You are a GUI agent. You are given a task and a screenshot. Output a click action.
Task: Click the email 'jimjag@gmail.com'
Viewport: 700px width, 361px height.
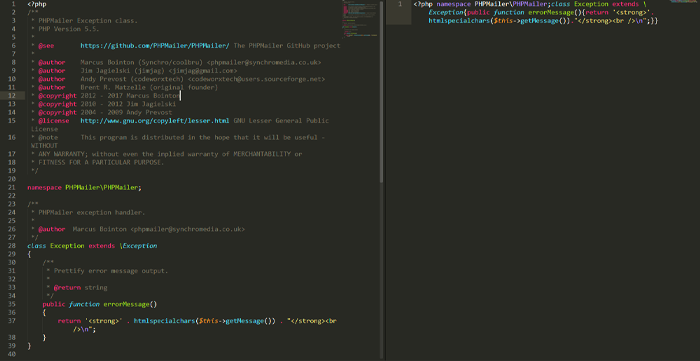pyautogui.click(x=203, y=71)
